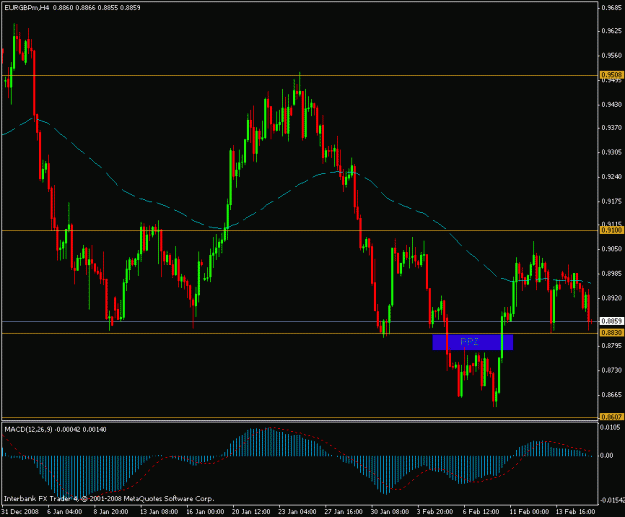The image size is (625, 517).
Task: Click the 0.9050 price axis value
Action: tap(611, 249)
